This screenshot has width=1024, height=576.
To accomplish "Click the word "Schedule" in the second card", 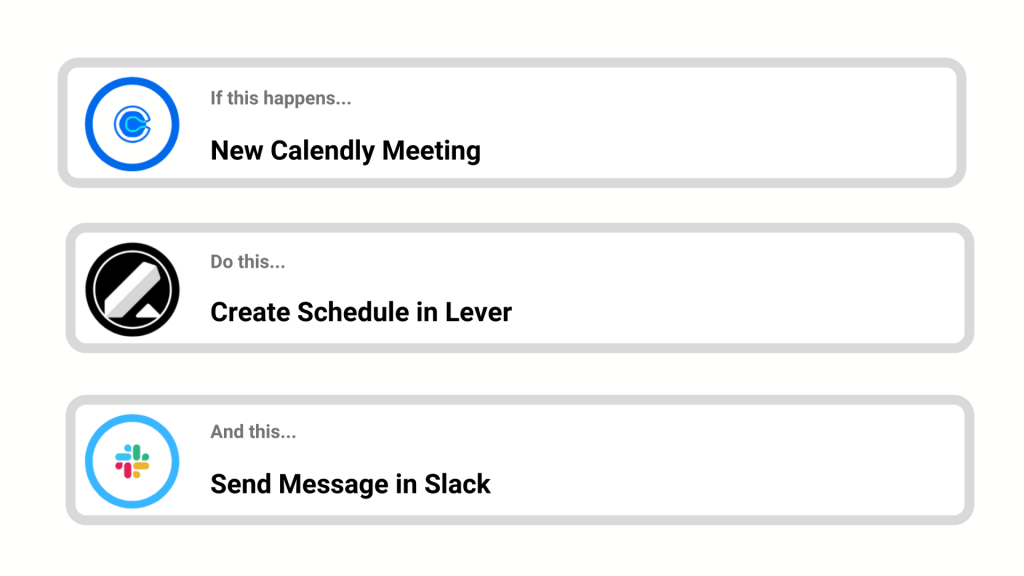I will [x=353, y=312].
